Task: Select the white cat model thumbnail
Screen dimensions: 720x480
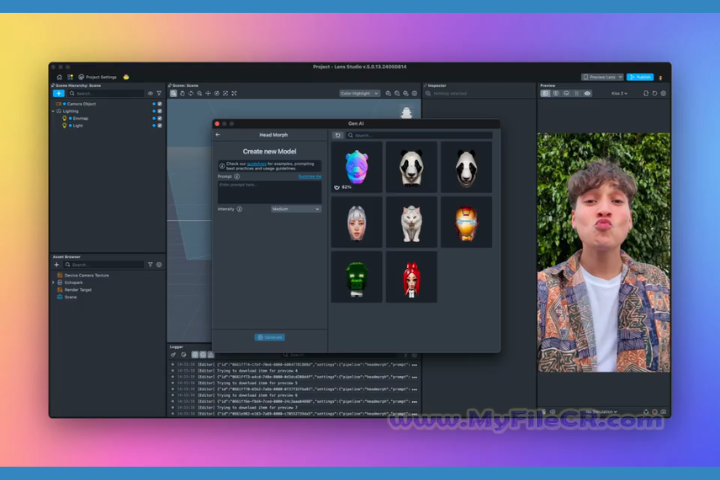Action: [411, 222]
